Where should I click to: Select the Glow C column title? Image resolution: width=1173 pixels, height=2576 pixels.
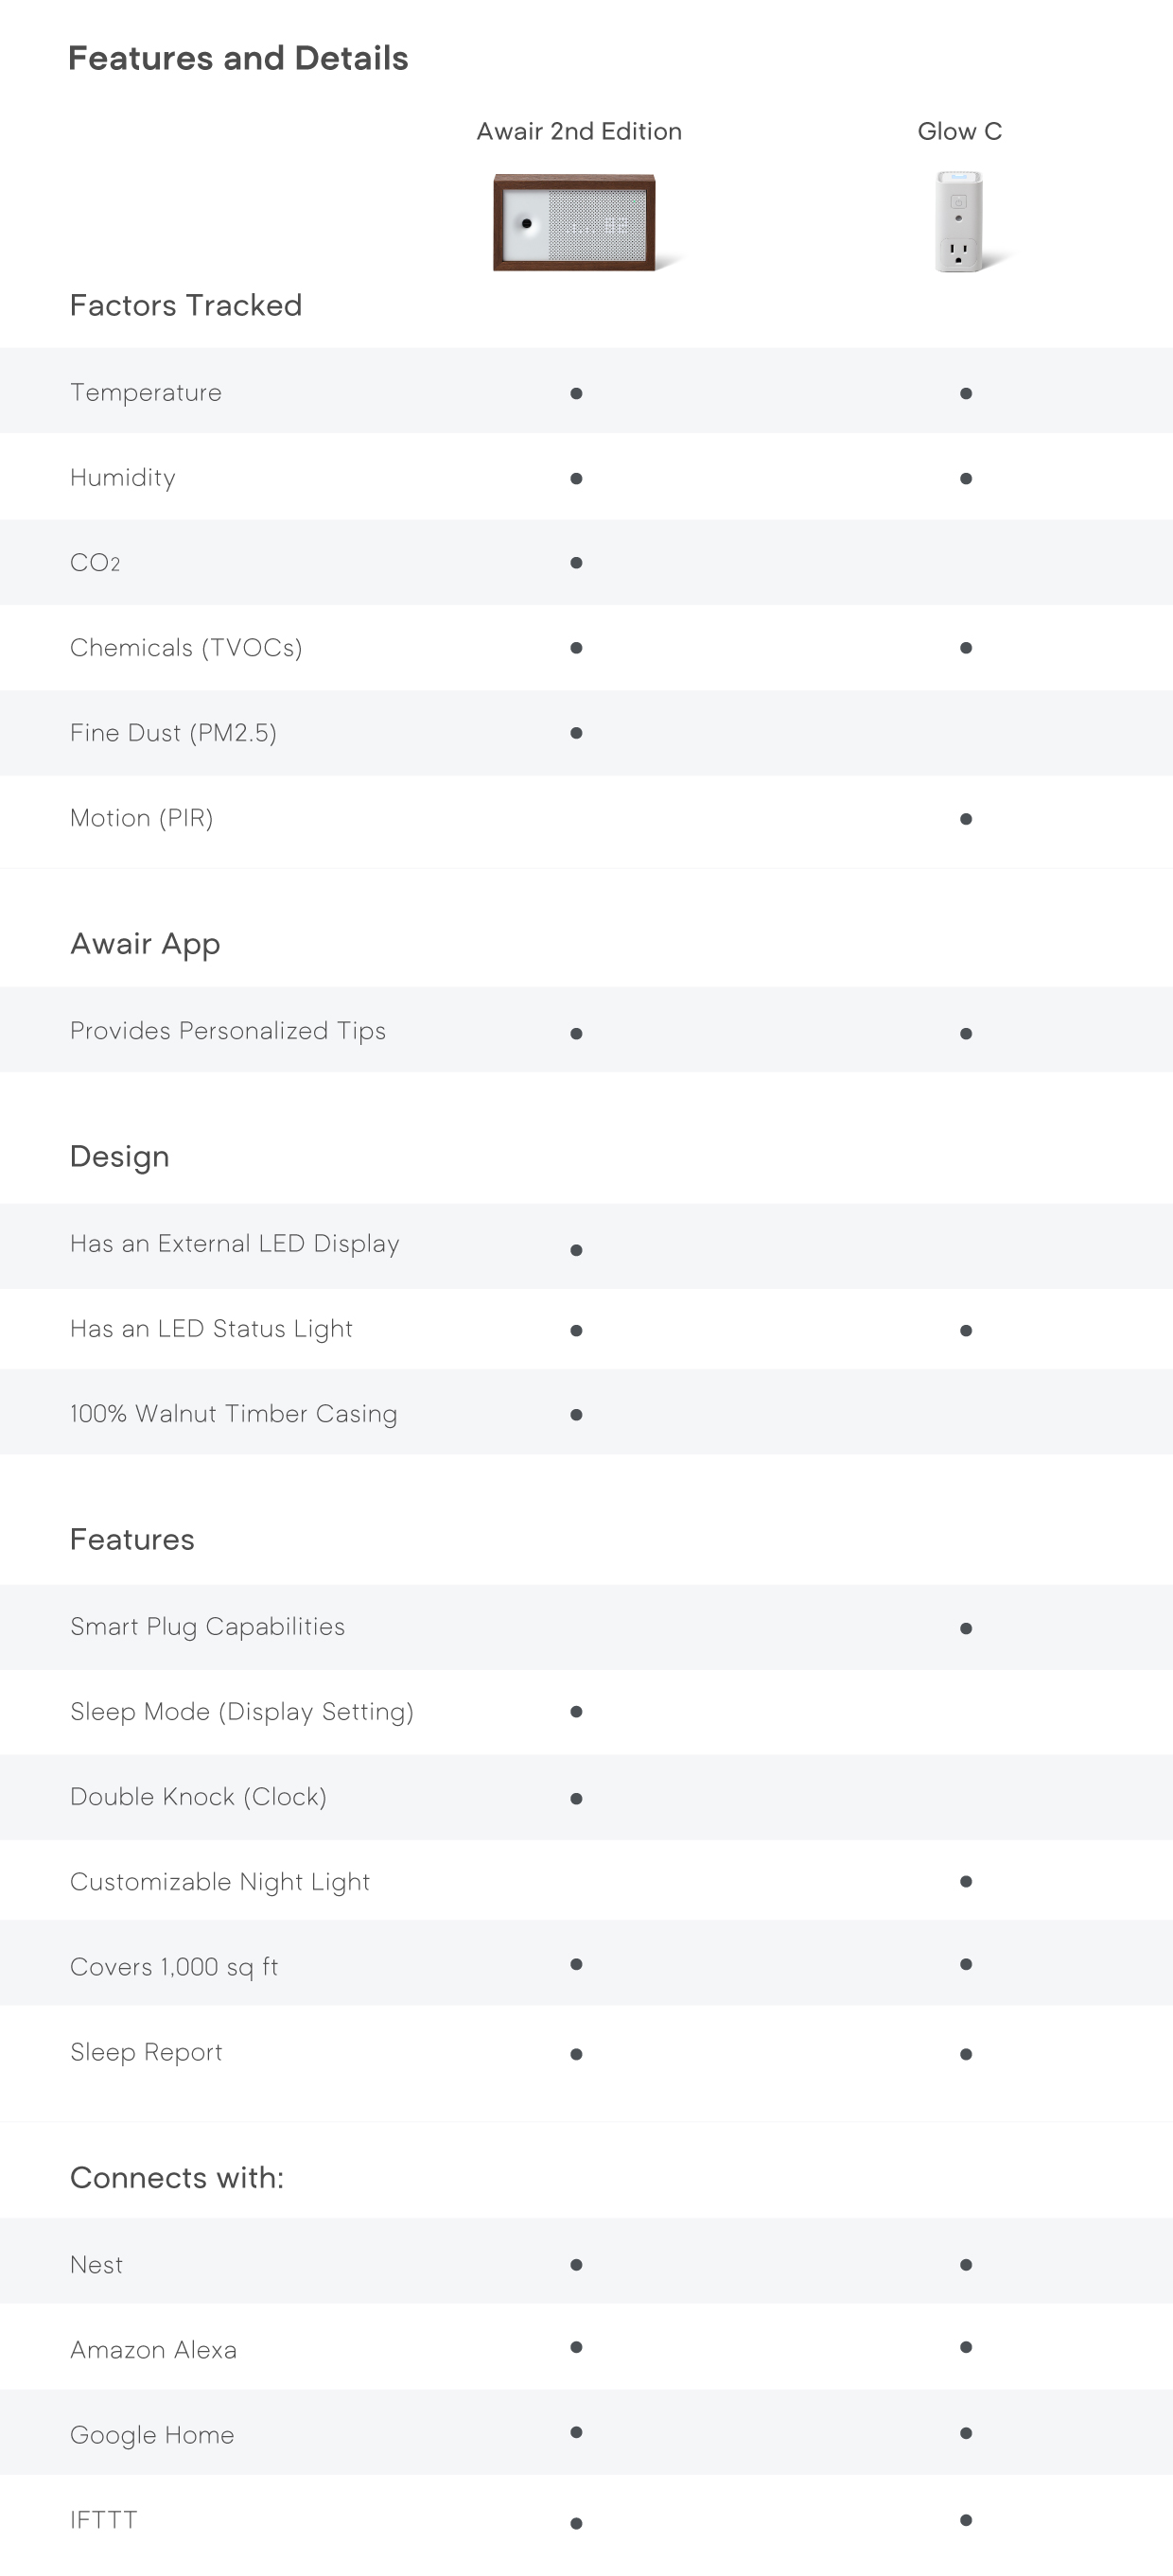(x=959, y=131)
